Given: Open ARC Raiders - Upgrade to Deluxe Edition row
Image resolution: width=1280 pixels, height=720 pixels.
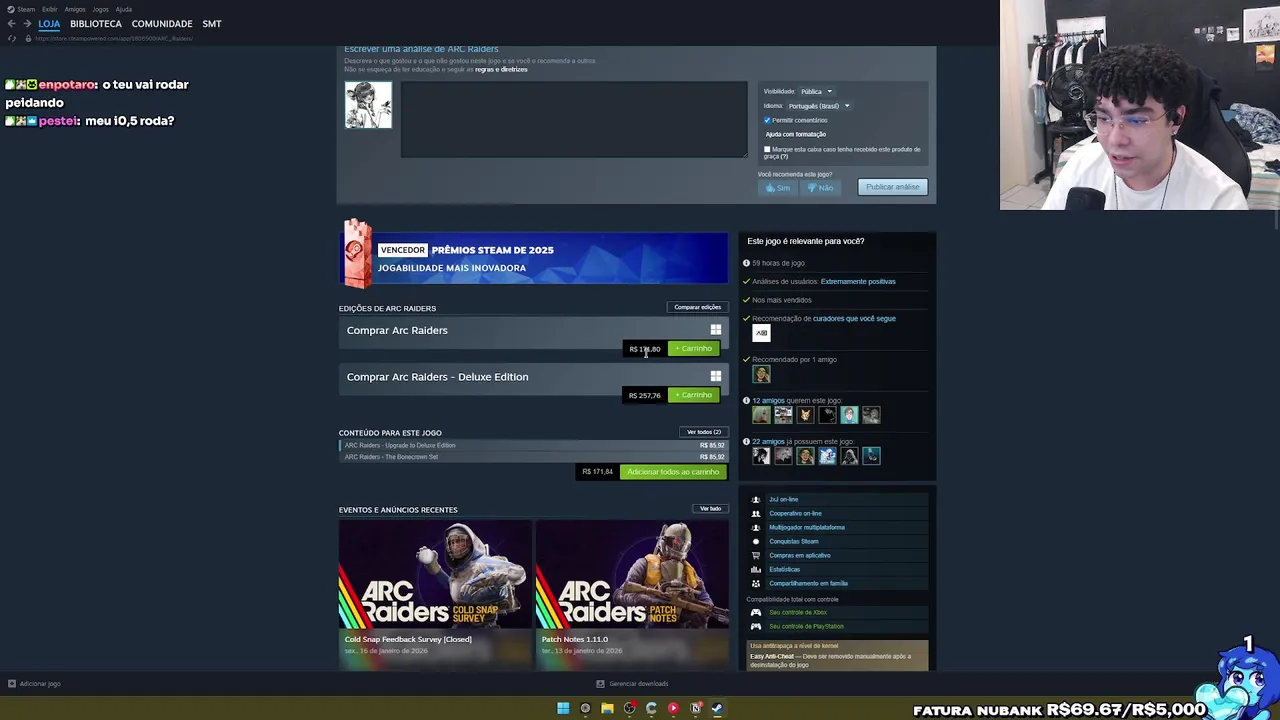Looking at the screenshot, I should coord(534,445).
